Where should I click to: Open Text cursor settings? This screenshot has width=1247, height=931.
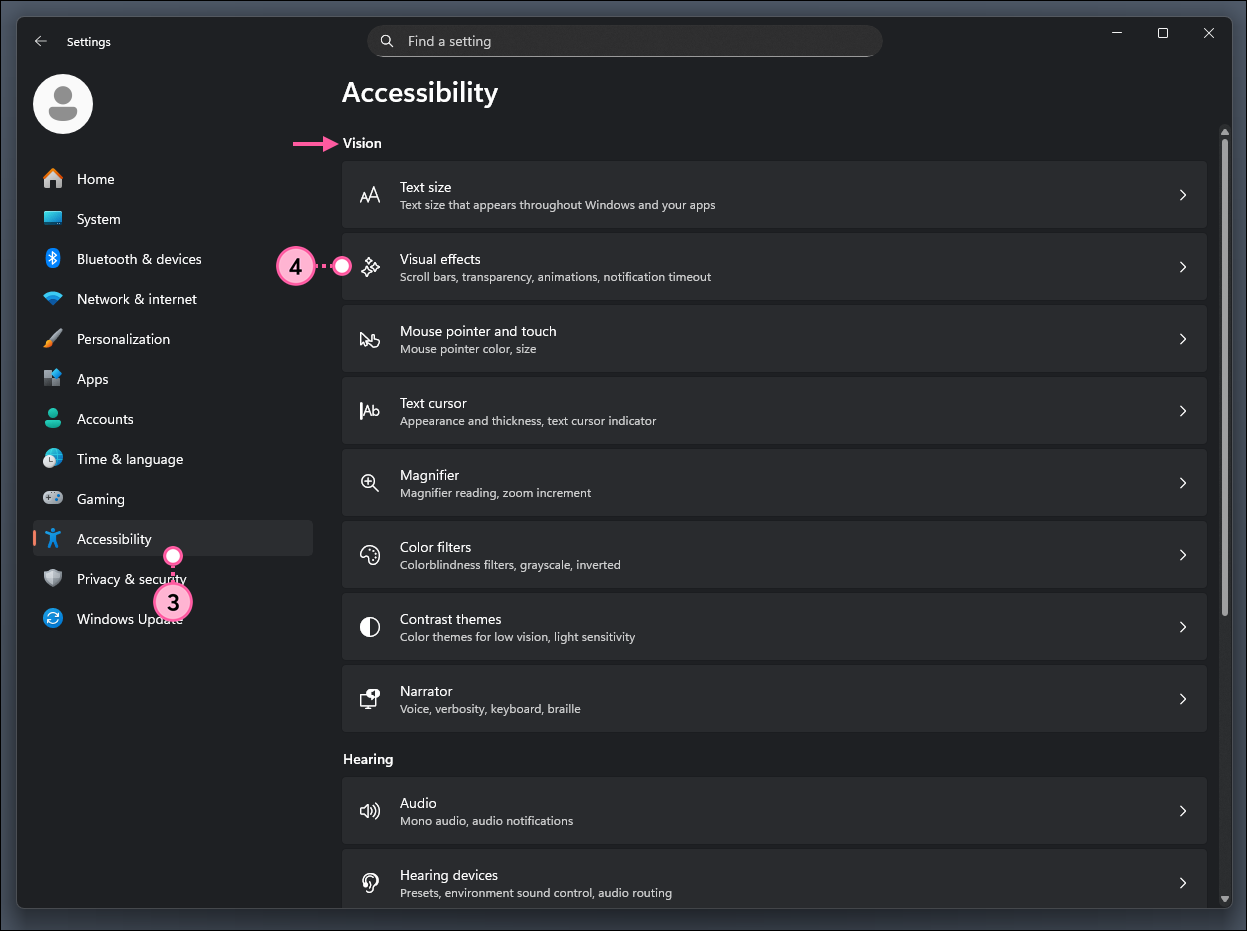tap(774, 410)
